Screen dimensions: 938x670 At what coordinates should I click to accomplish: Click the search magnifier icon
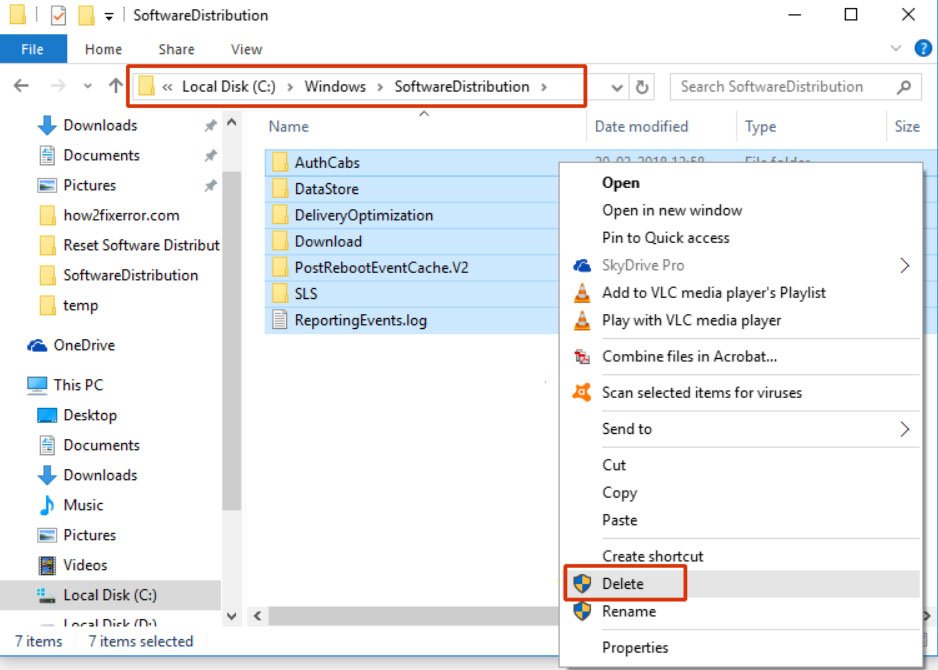click(904, 87)
